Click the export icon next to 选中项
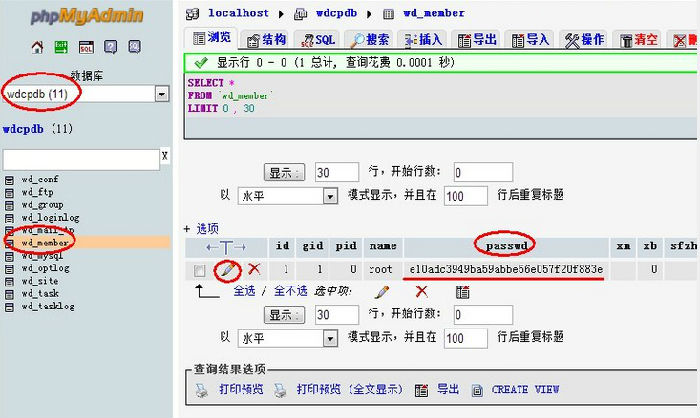The width and height of the screenshot is (700, 418). (x=463, y=292)
